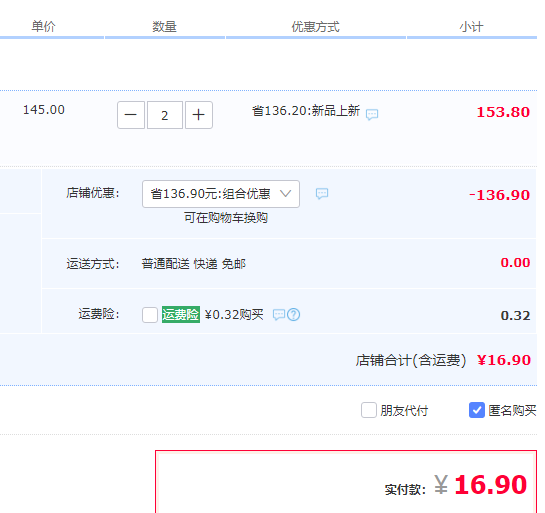Click the 优惠方式 column header
This screenshot has height=513, width=545.
point(315,27)
